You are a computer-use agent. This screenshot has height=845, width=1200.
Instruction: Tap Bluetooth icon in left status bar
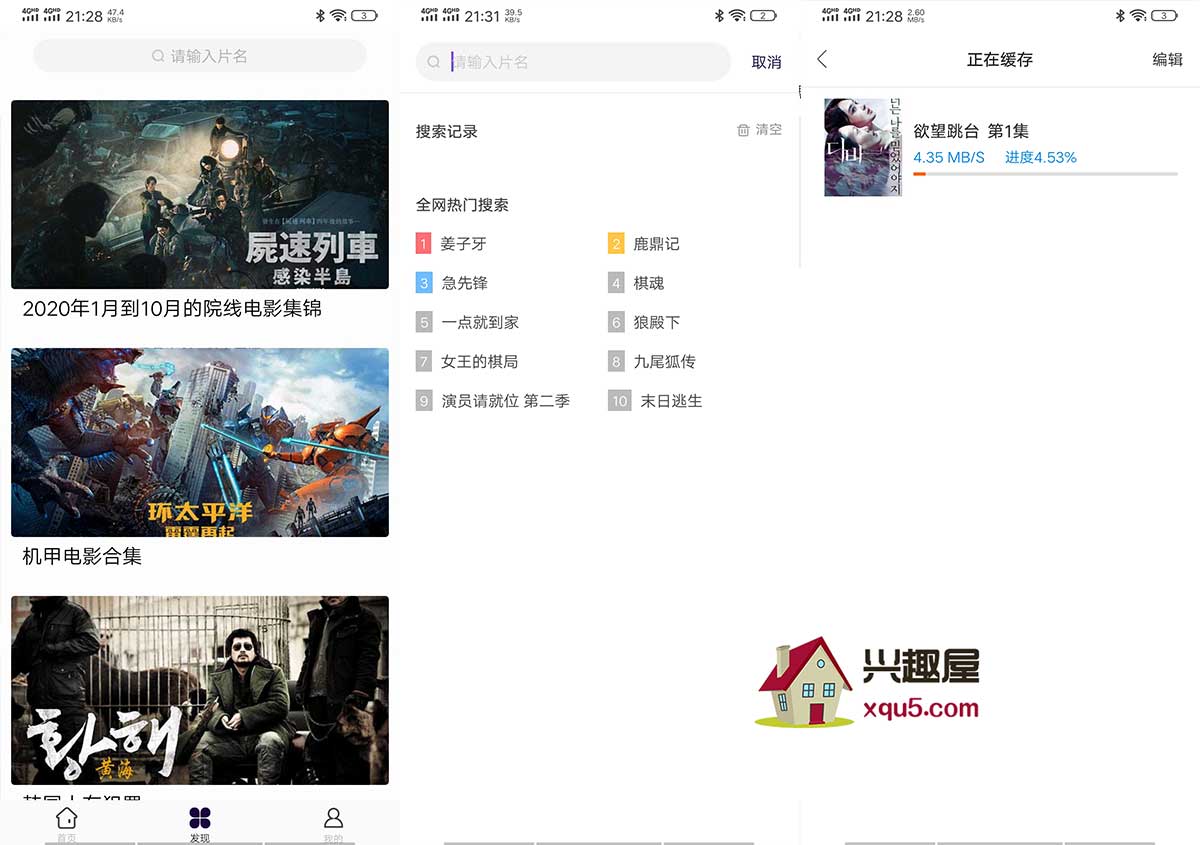click(320, 15)
